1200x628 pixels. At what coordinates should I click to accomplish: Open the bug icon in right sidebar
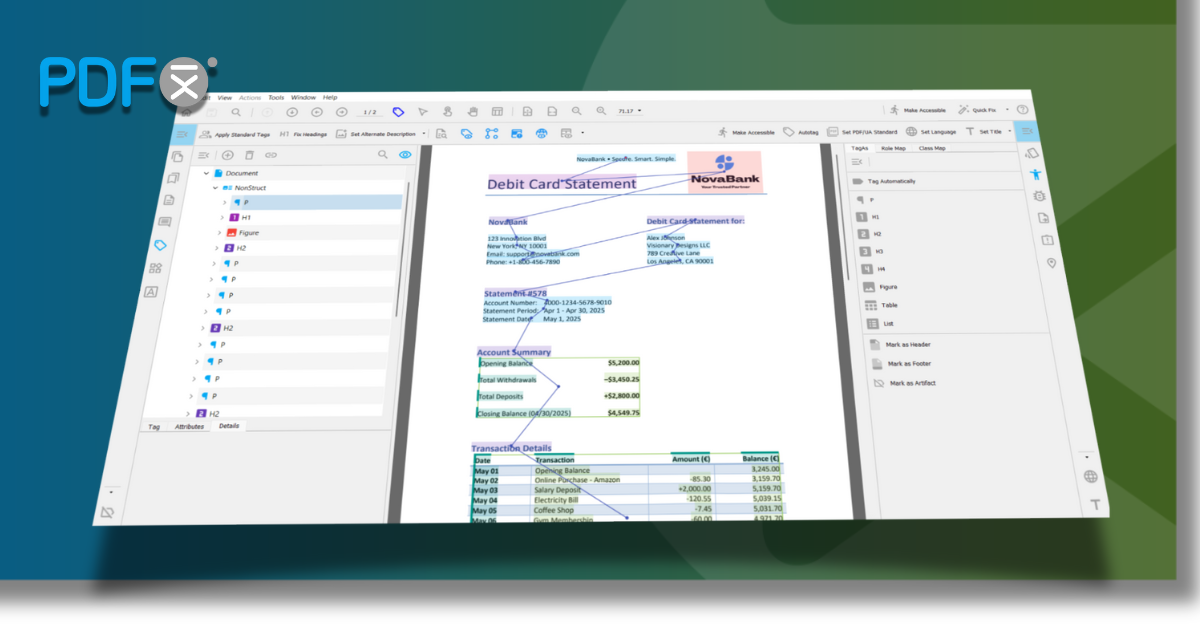click(1039, 196)
